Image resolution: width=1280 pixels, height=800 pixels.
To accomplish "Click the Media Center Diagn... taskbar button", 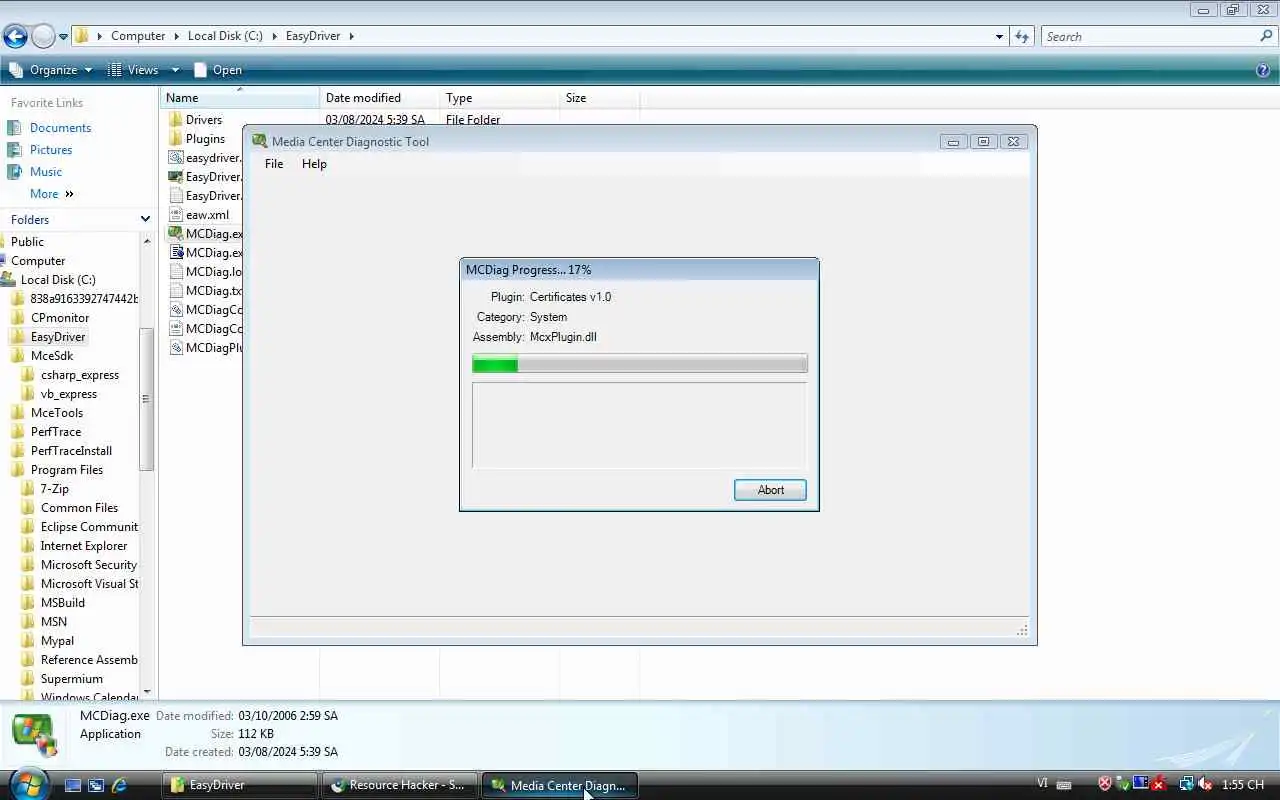I will [x=560, y=785].
